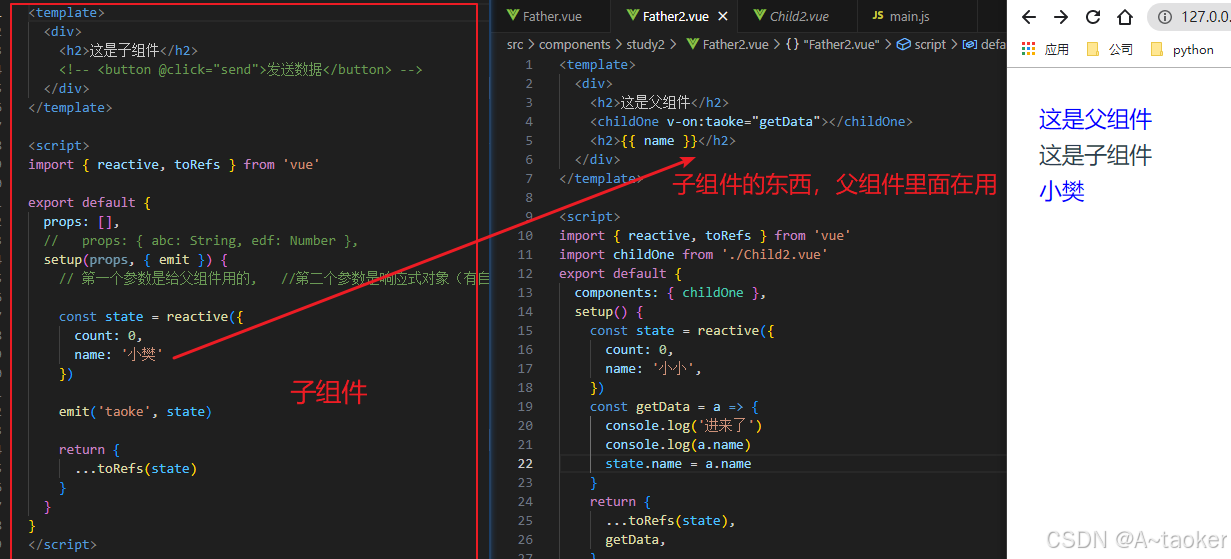The image size is (1231, 559).
Task: Click the 这是父组件 heading on the page
Action: pos(1095,119)
